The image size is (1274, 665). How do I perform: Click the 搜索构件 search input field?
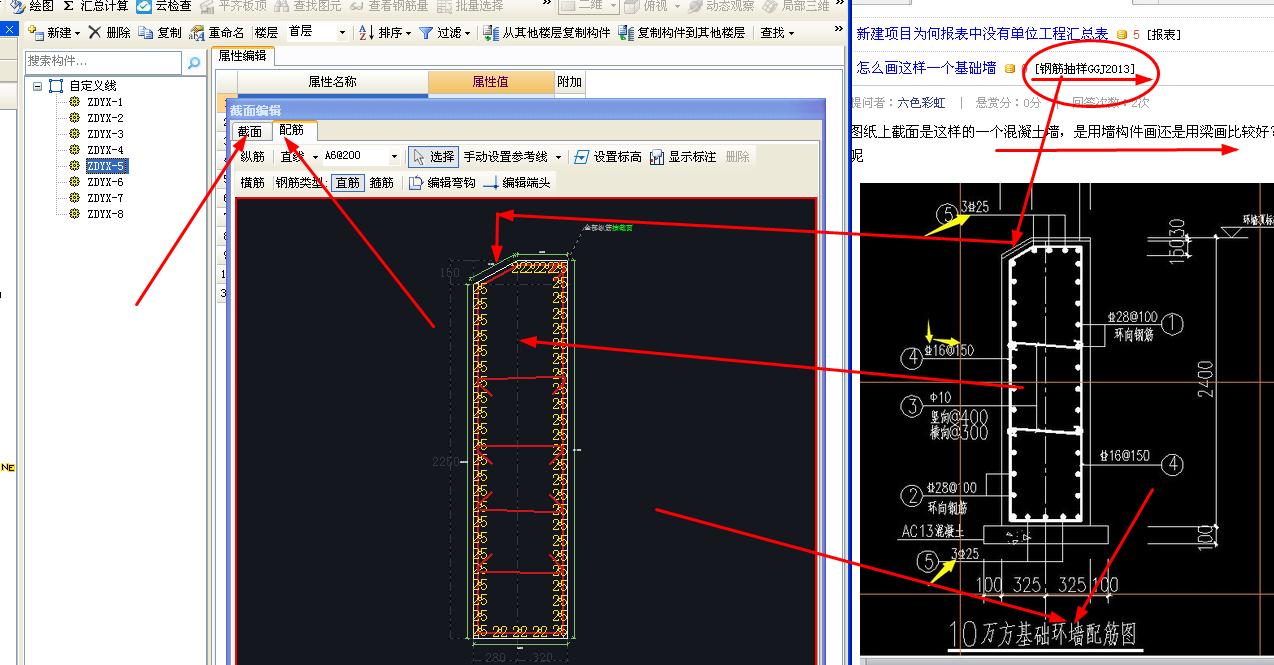pos(105,63)
